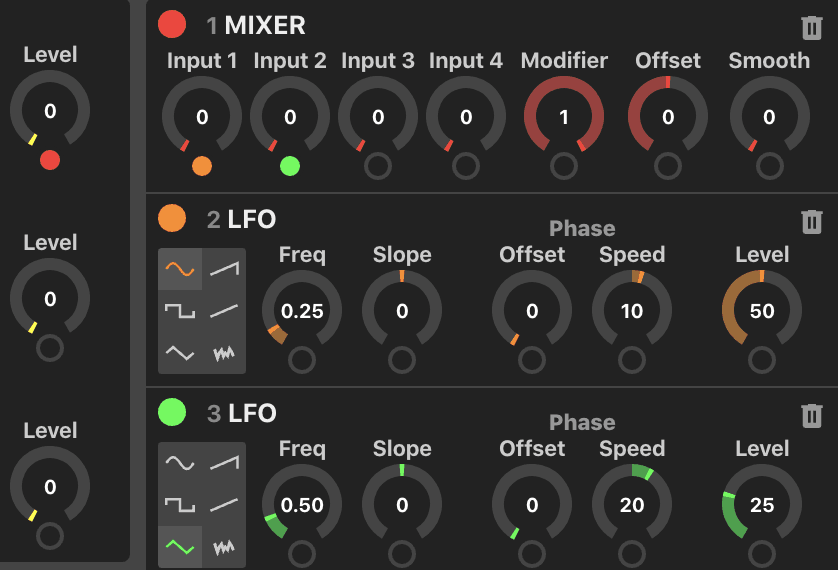This screenshot has height=570, width=838.
Task: Toggle modulation slot under Mixer Input 3
Action: point(378,166)
